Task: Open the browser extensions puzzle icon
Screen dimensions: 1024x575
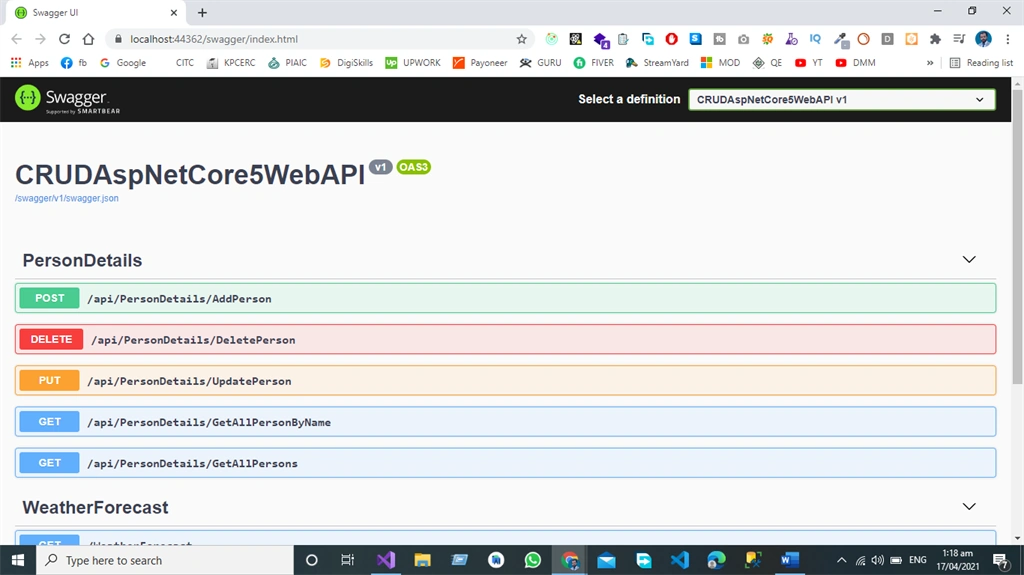Action: (935, 39)
